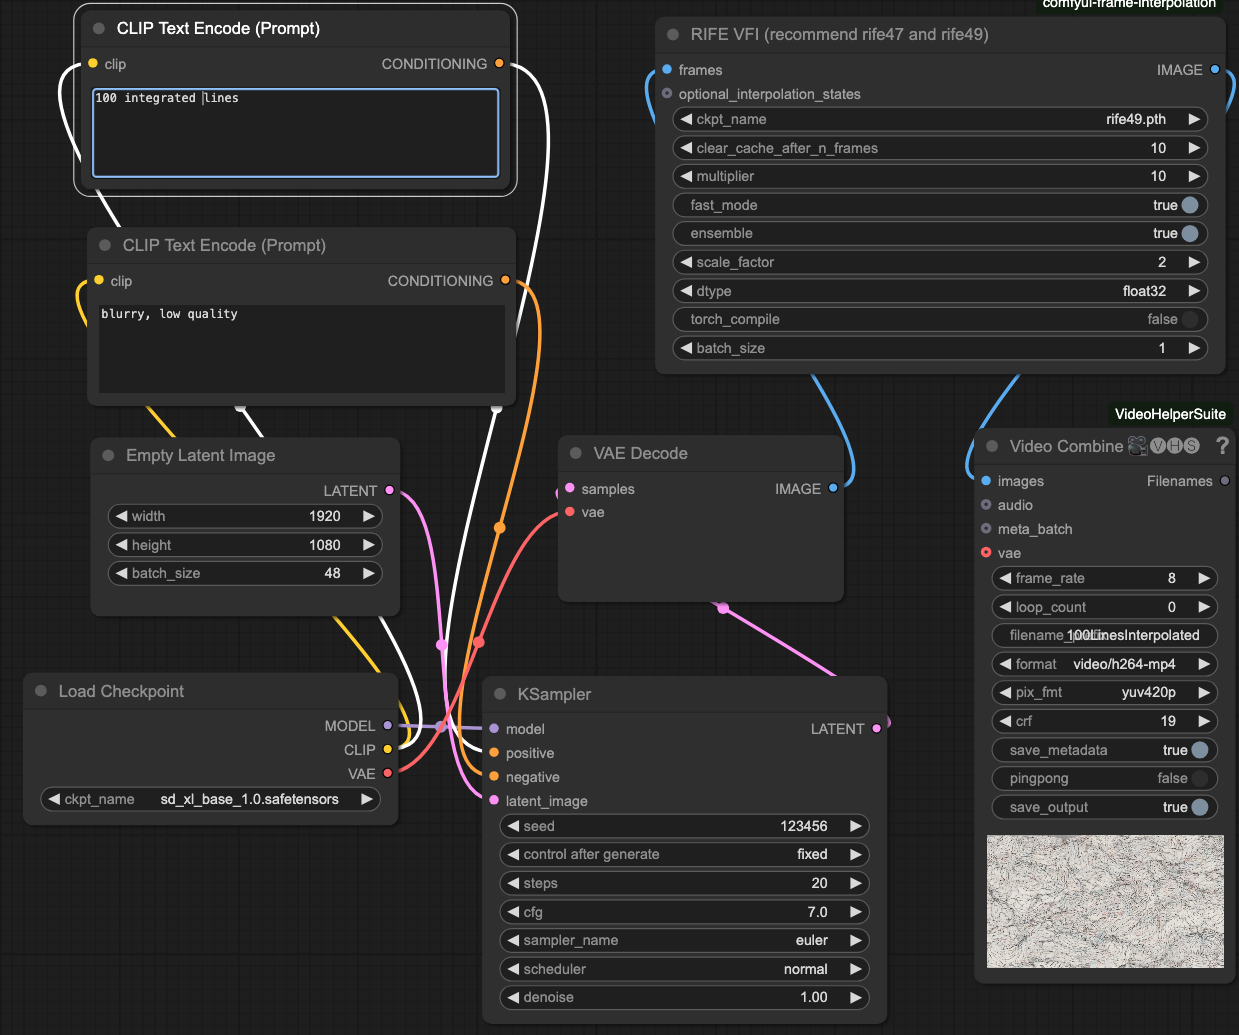1239x1035 pixels.
Task: Click the KSampler node collapse dot
Action: coord(500,694)
